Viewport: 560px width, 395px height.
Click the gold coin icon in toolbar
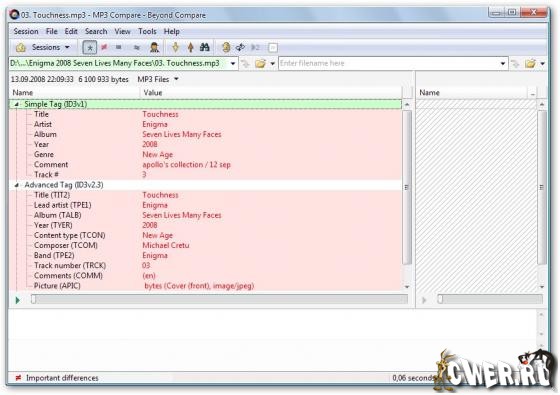click(x=226, y=47)
